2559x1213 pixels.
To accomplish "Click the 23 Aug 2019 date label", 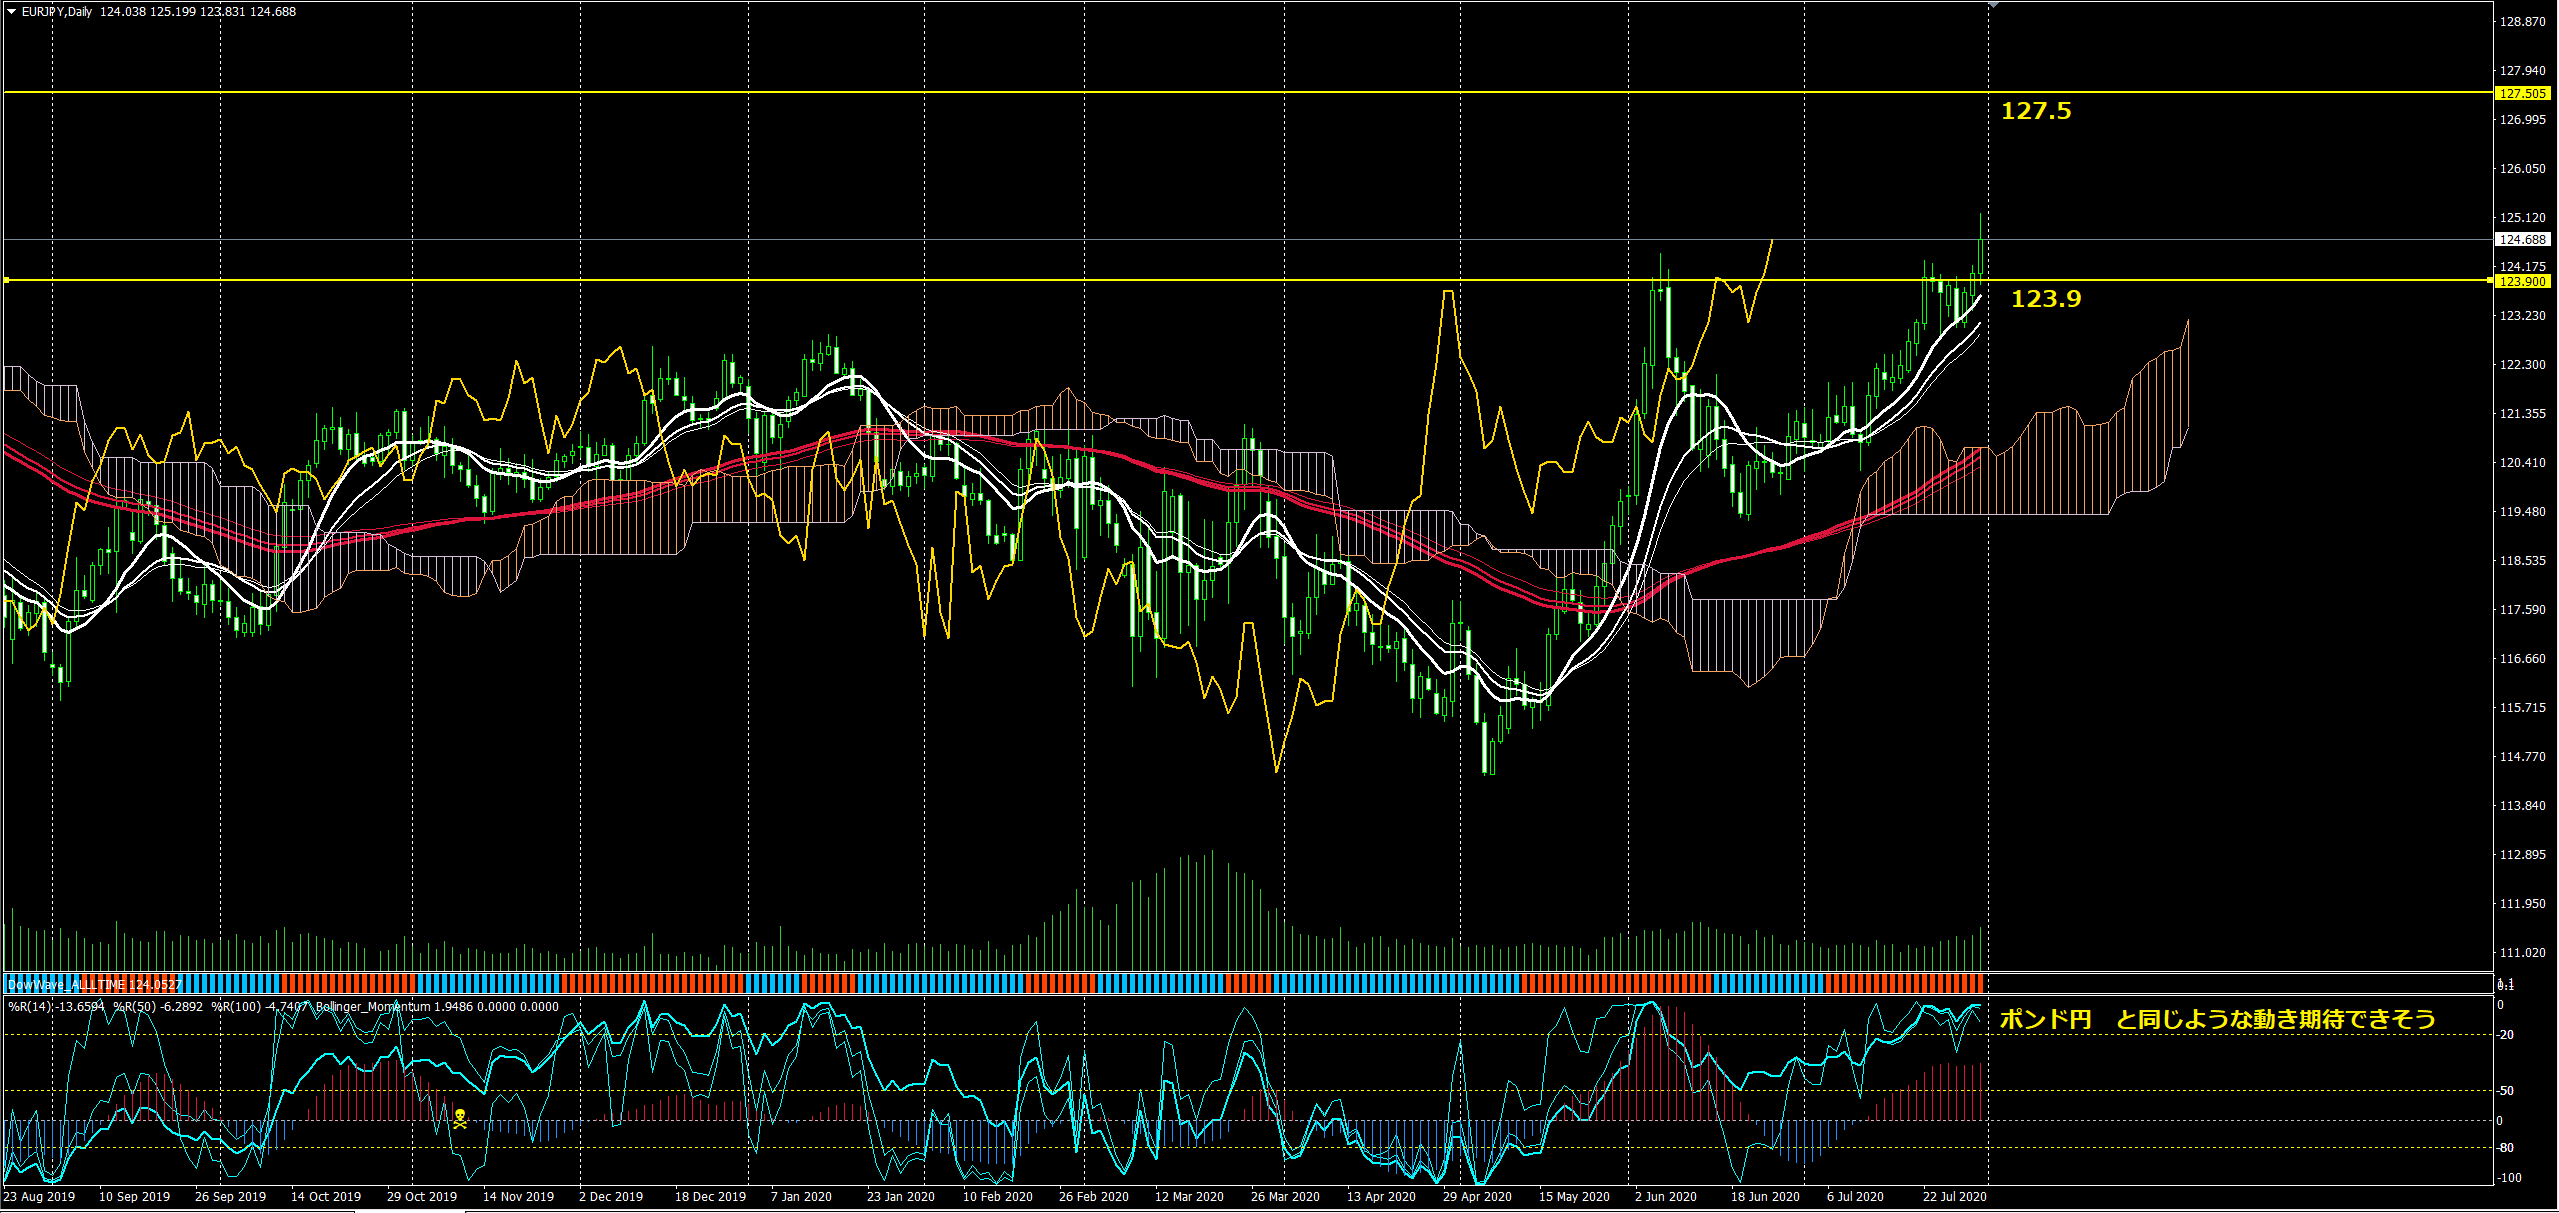I will pyautogui.click(x=40, y=1196).
